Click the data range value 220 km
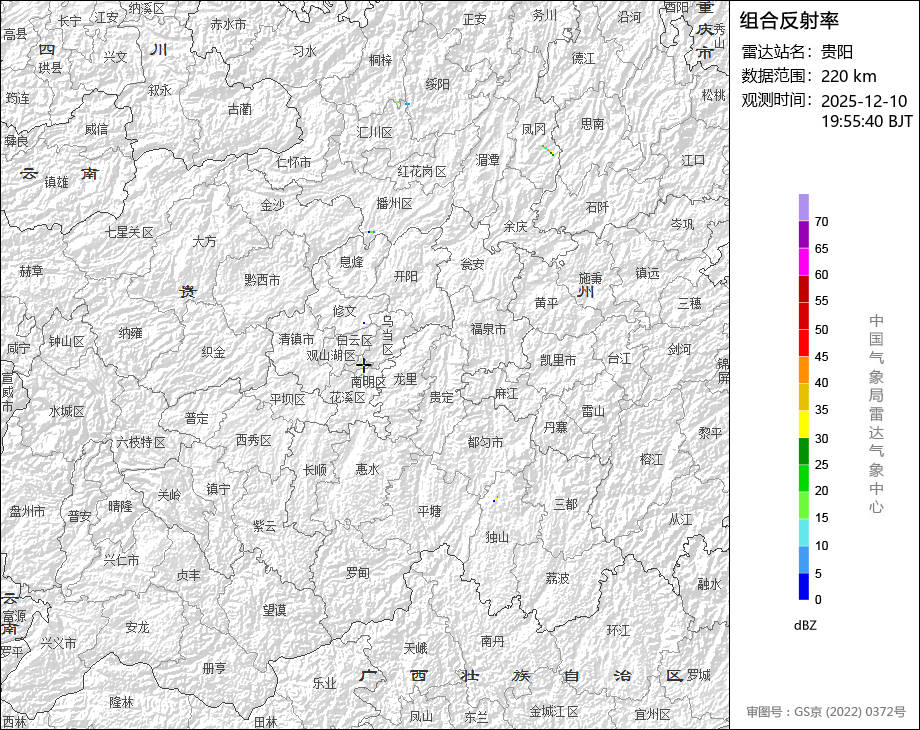Screen dimensions: 920x730 tap(848, 76)
